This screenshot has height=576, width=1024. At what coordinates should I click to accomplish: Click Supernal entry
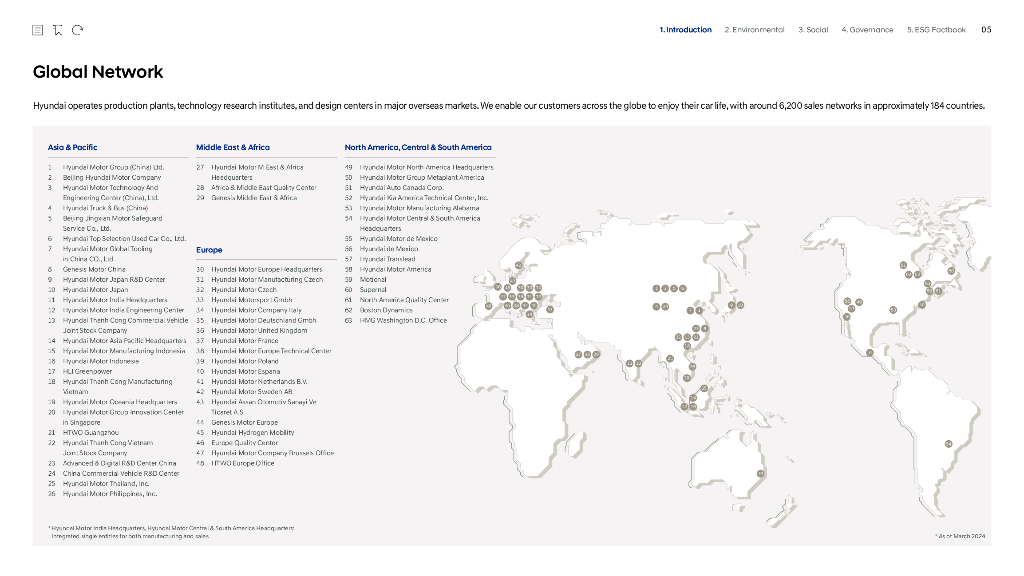coord(373,290)
